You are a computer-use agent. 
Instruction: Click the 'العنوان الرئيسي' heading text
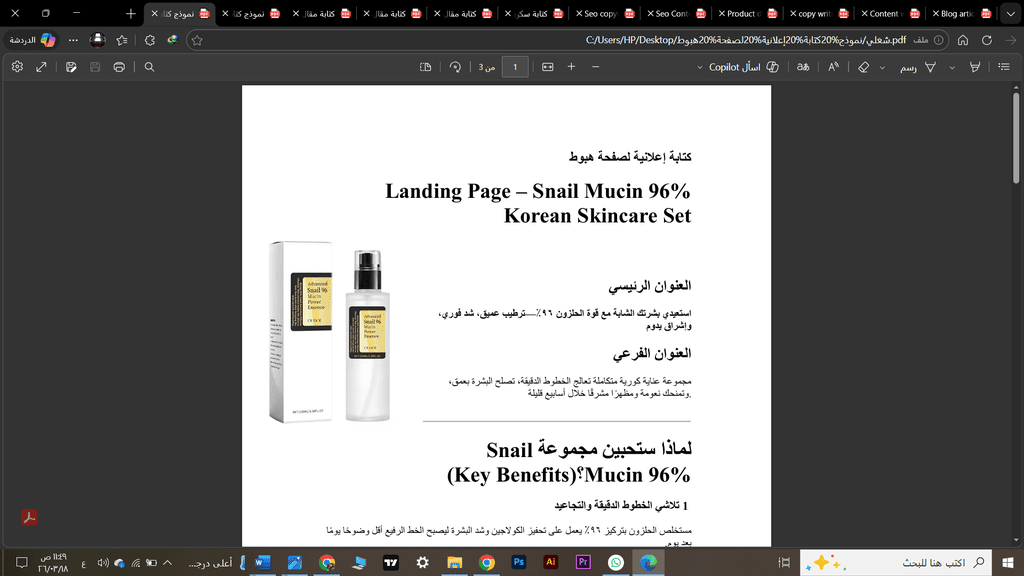point(650,285)
